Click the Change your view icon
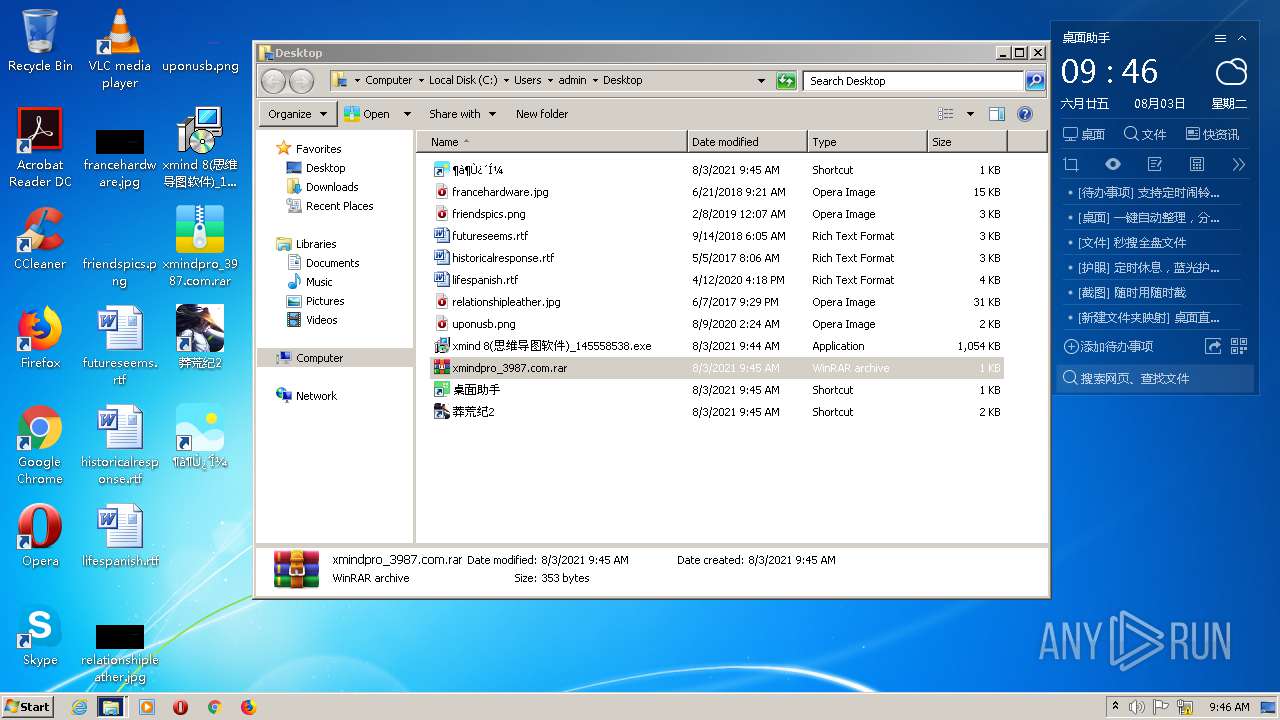Image resolution: width=1280 pixels, height=720 pixels. (x=946, y=114)
